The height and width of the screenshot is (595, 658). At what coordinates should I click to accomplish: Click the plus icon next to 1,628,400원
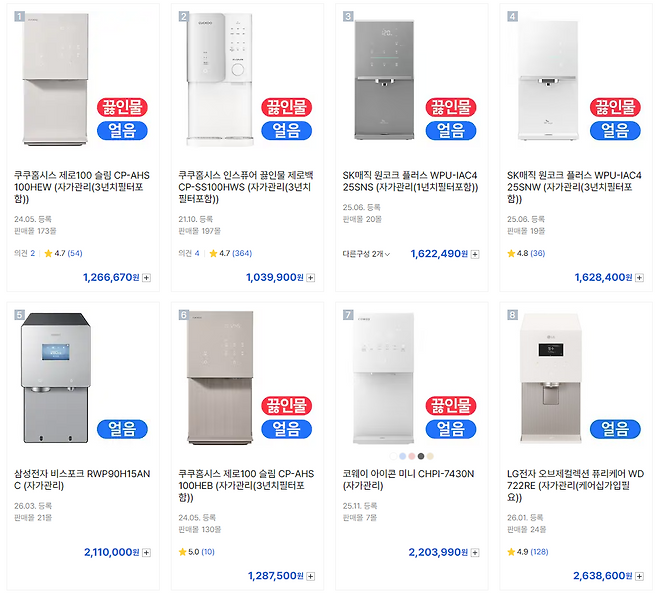click(x=638, y=278)
